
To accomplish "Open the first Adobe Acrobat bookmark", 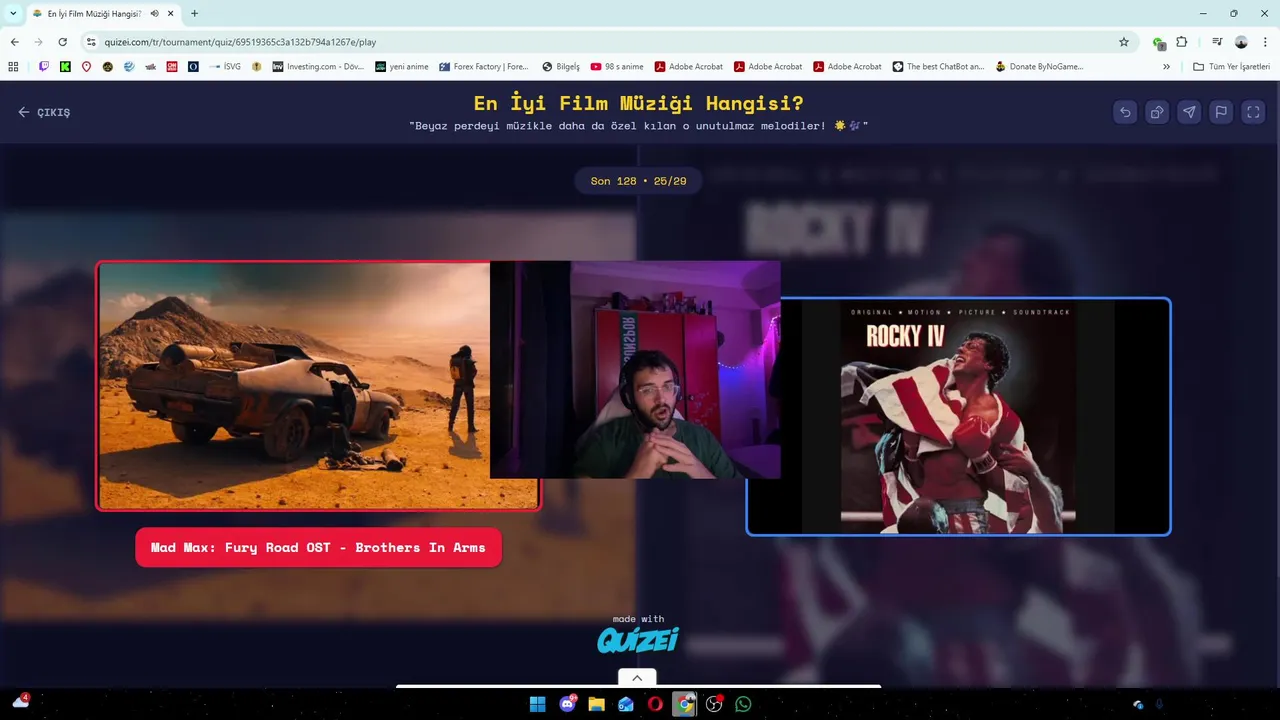I will tap(689, 67).
